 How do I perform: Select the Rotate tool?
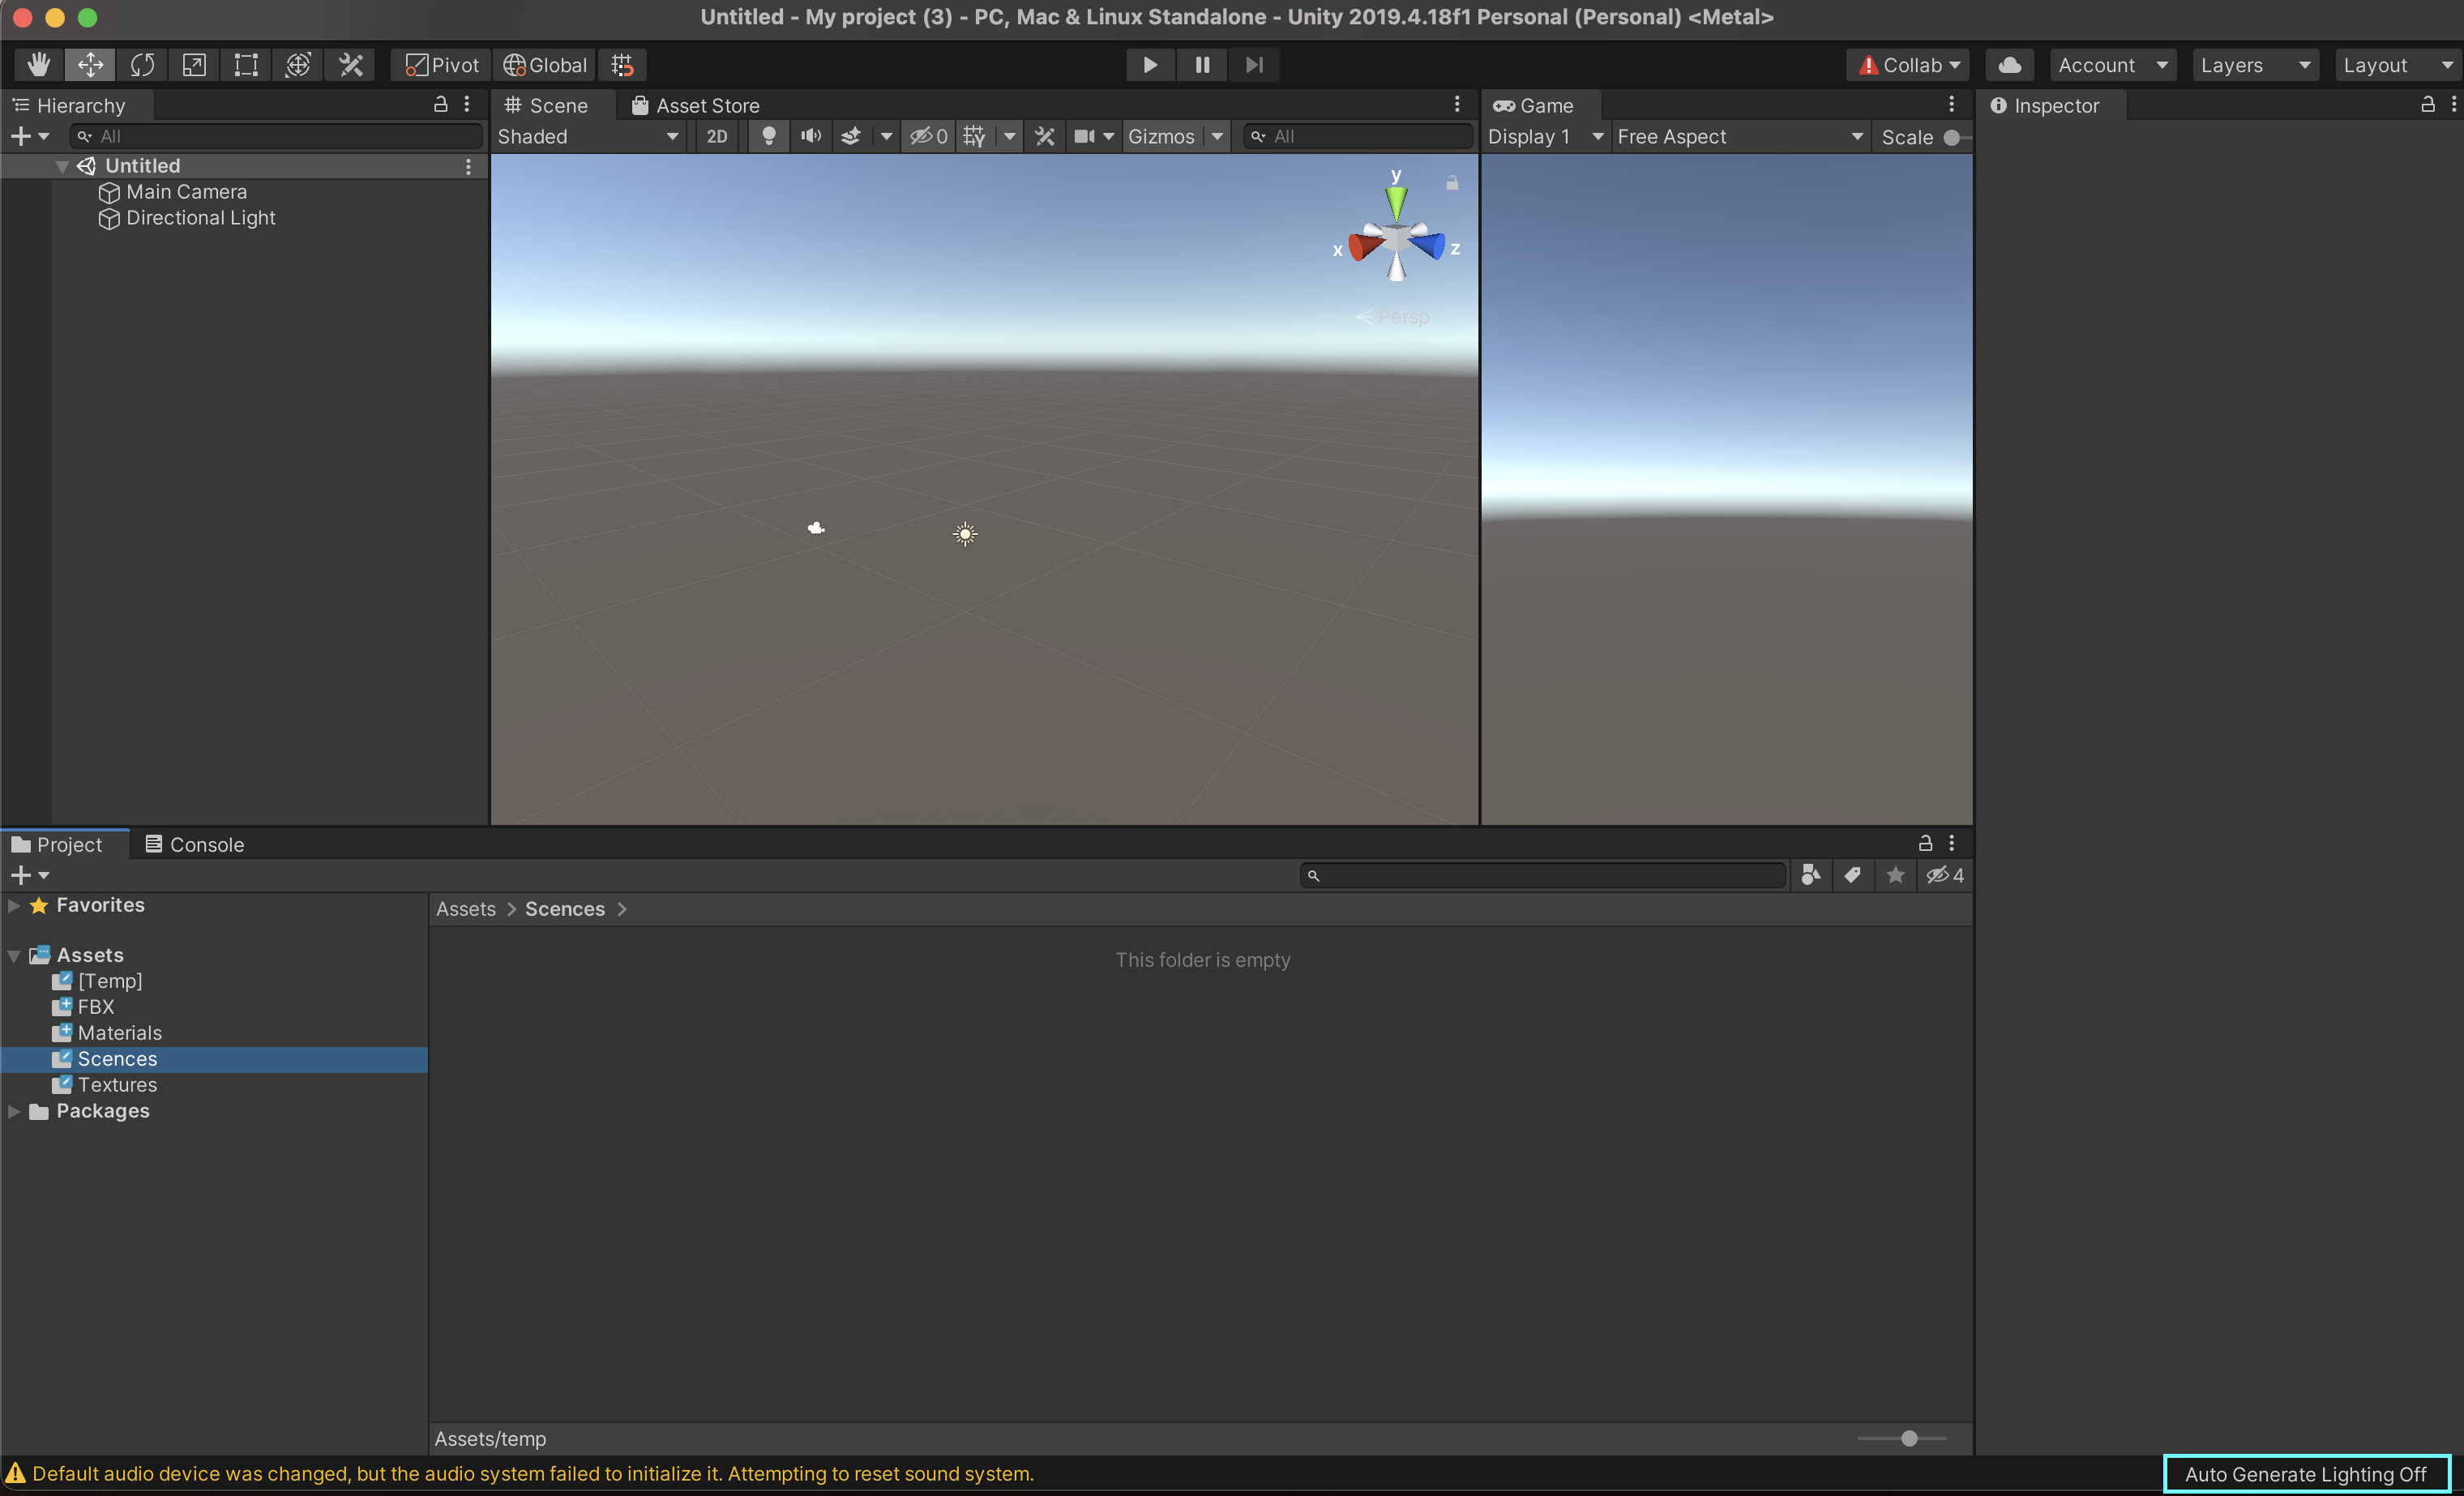click(142, 65)
